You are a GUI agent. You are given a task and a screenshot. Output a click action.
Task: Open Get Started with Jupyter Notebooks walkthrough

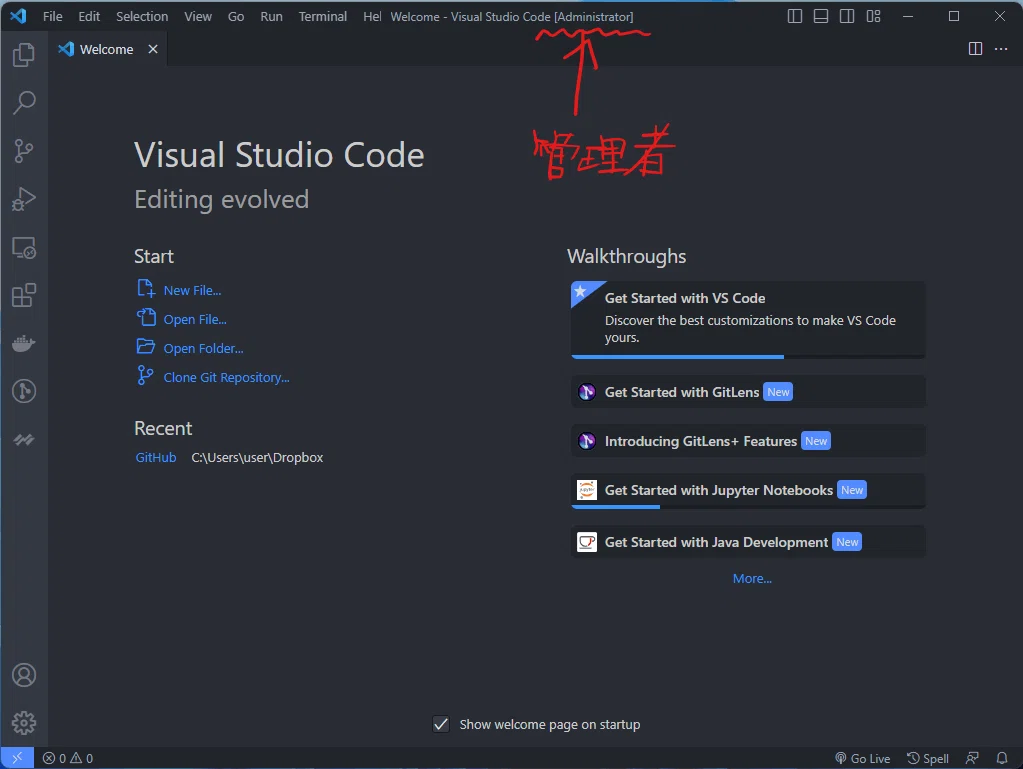tap(748, 490)
